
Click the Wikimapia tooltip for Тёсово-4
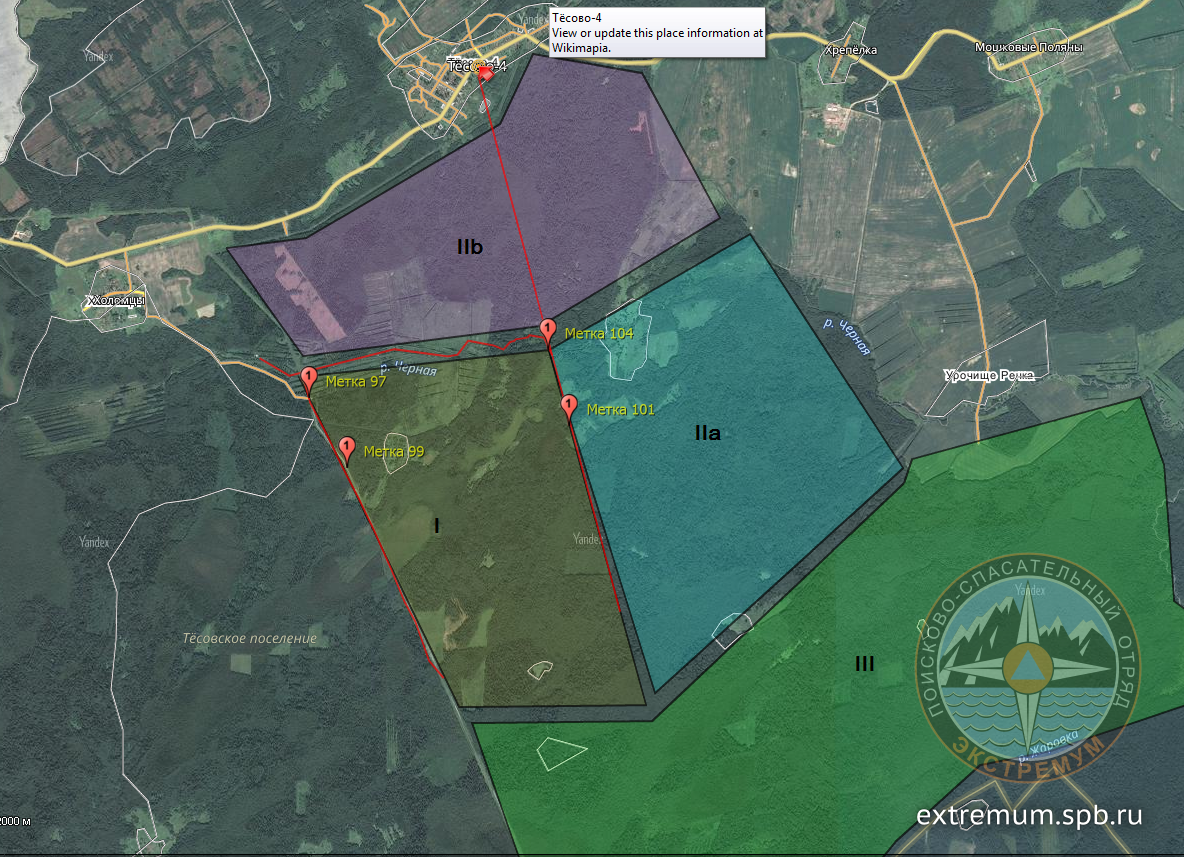point(657,32)
